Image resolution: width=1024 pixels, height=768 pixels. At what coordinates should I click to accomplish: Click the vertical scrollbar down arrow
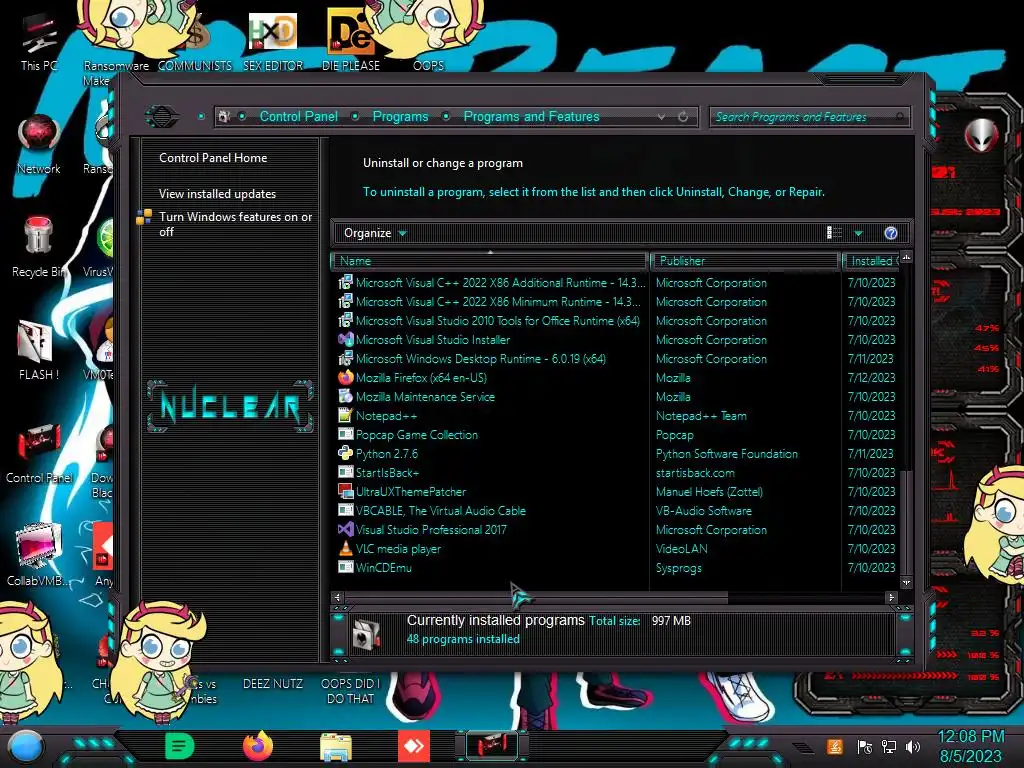(906, 583)
